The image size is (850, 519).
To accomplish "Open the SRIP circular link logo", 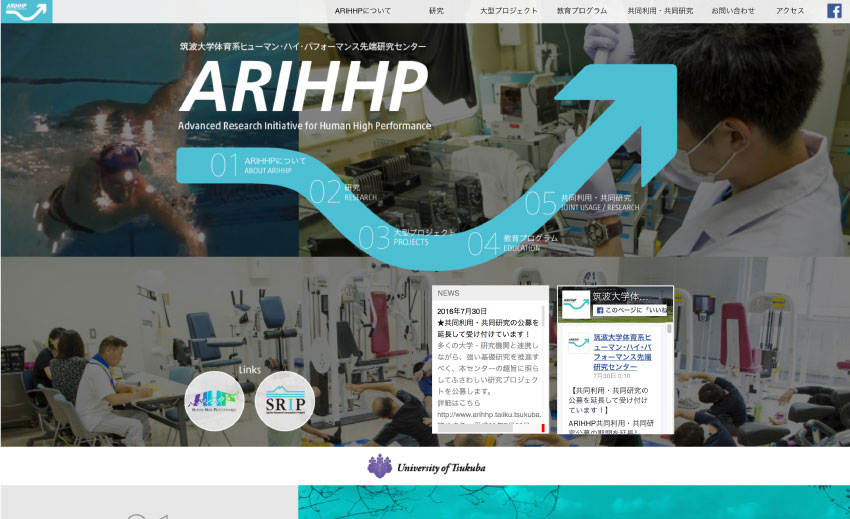I will pyautogui.click(x=285, y=401).
